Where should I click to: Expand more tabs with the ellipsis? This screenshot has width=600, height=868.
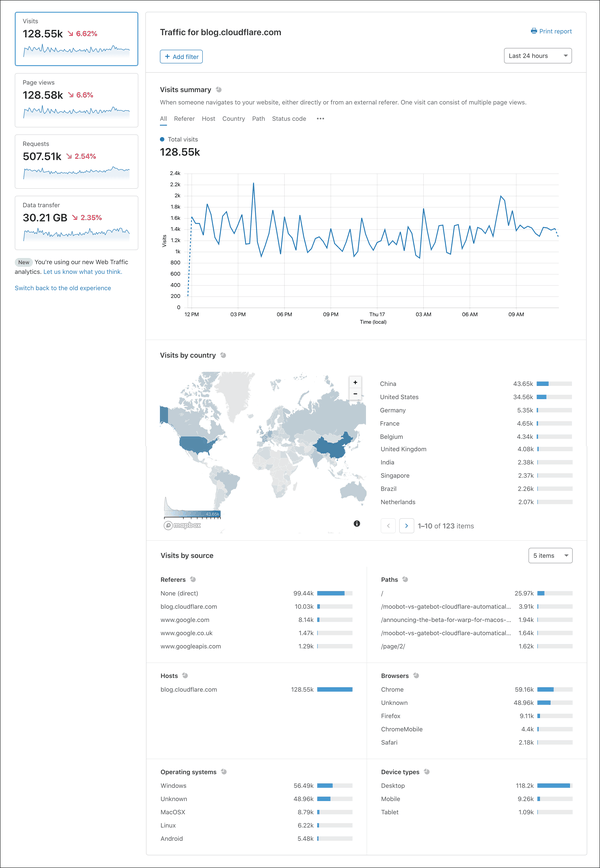pos(320,119)
